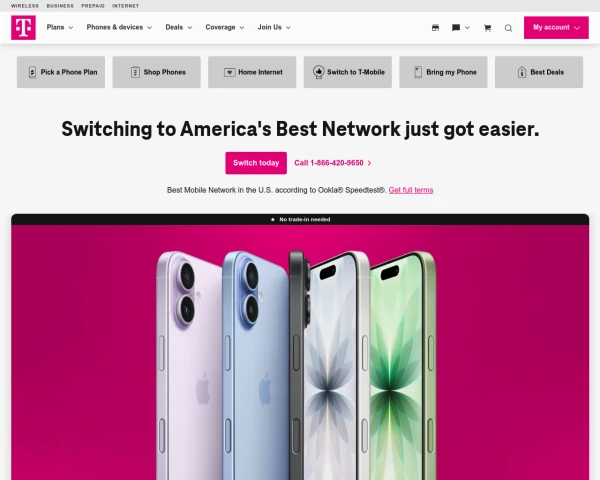Expand the Deals dropdown menu
Viewport: 600px width, 480px height.
click(179, 27)
